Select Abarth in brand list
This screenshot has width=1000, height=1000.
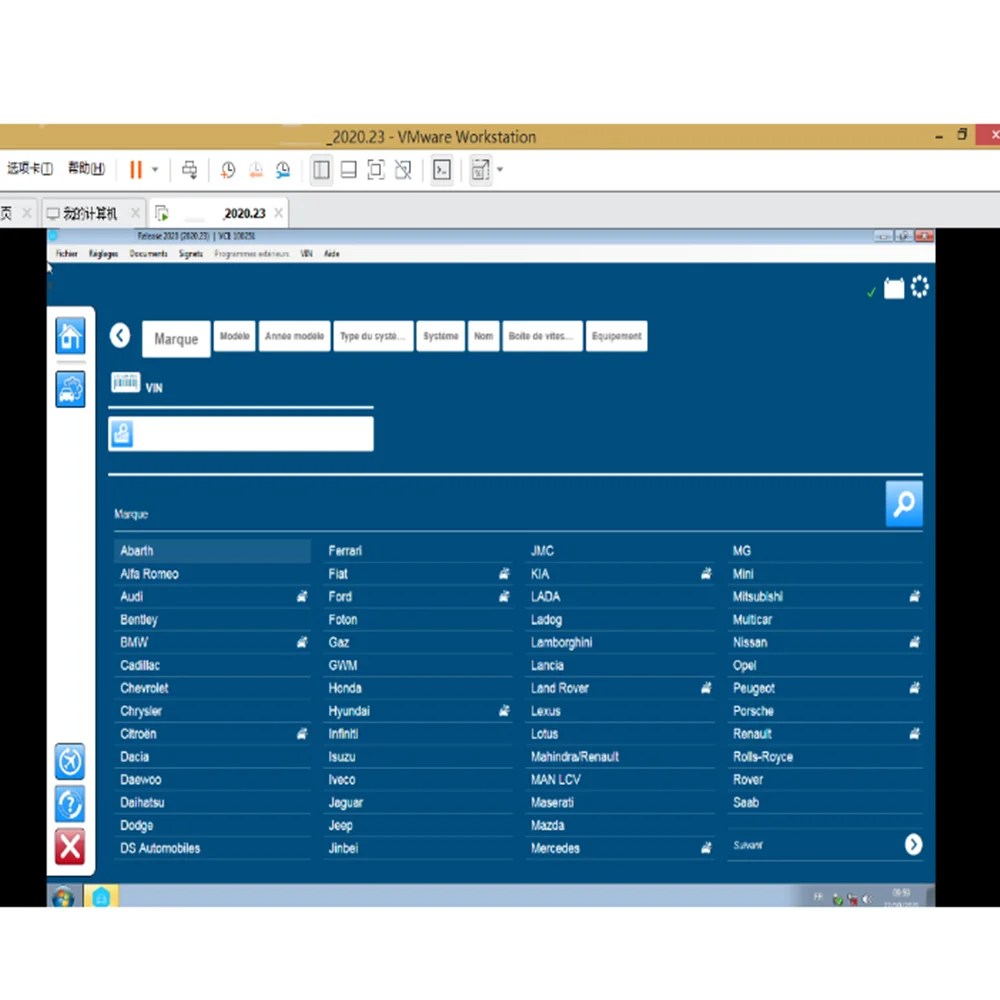[212, 551]
